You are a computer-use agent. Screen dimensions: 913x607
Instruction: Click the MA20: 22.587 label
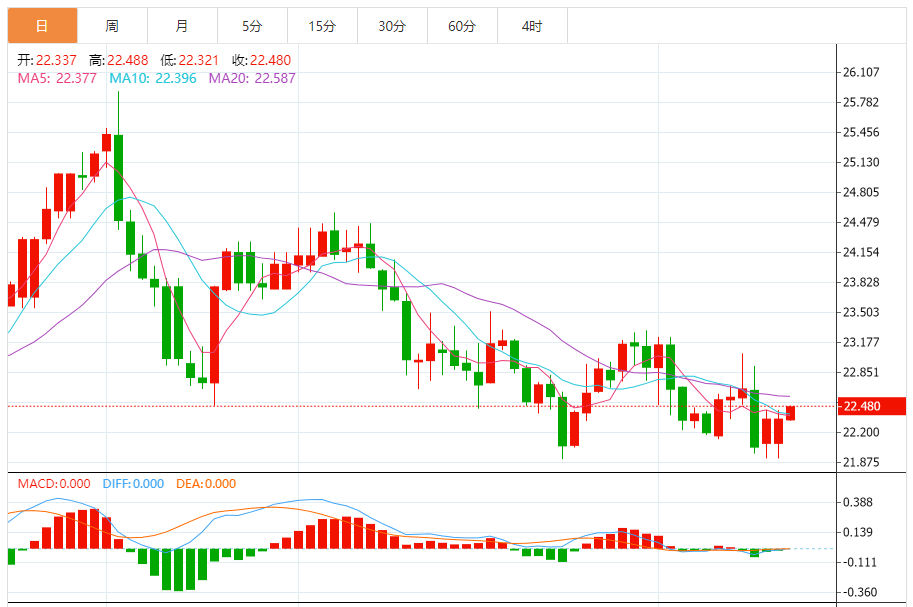pos(252,78)
